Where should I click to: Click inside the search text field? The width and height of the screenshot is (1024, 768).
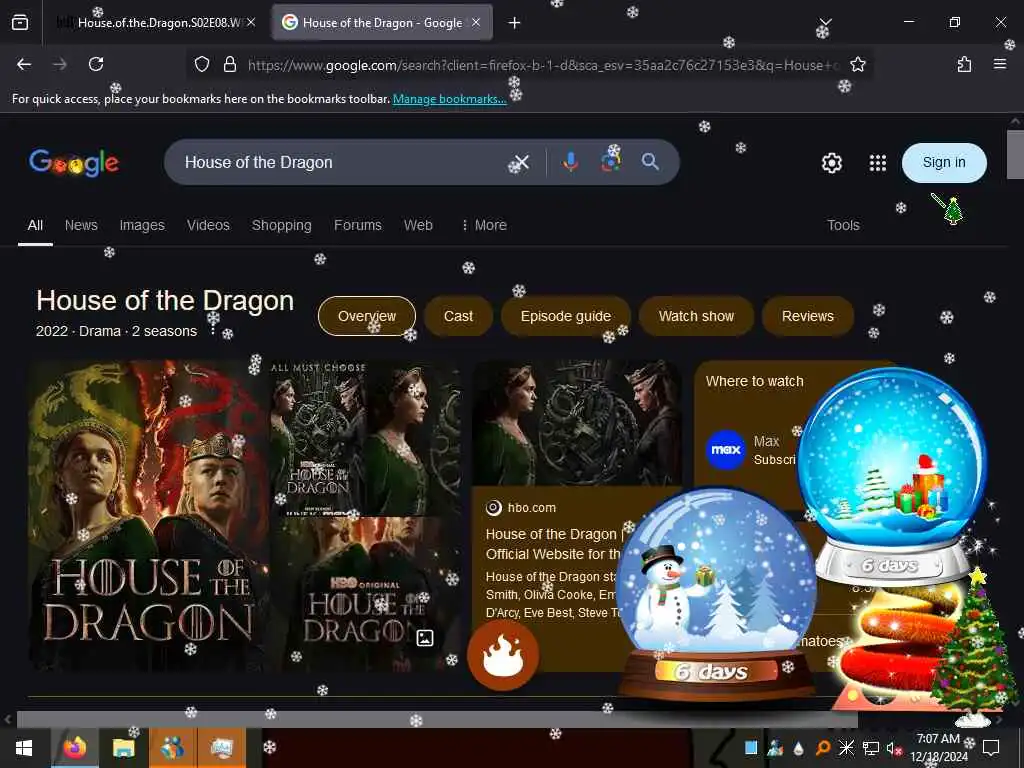coord(340,162)
